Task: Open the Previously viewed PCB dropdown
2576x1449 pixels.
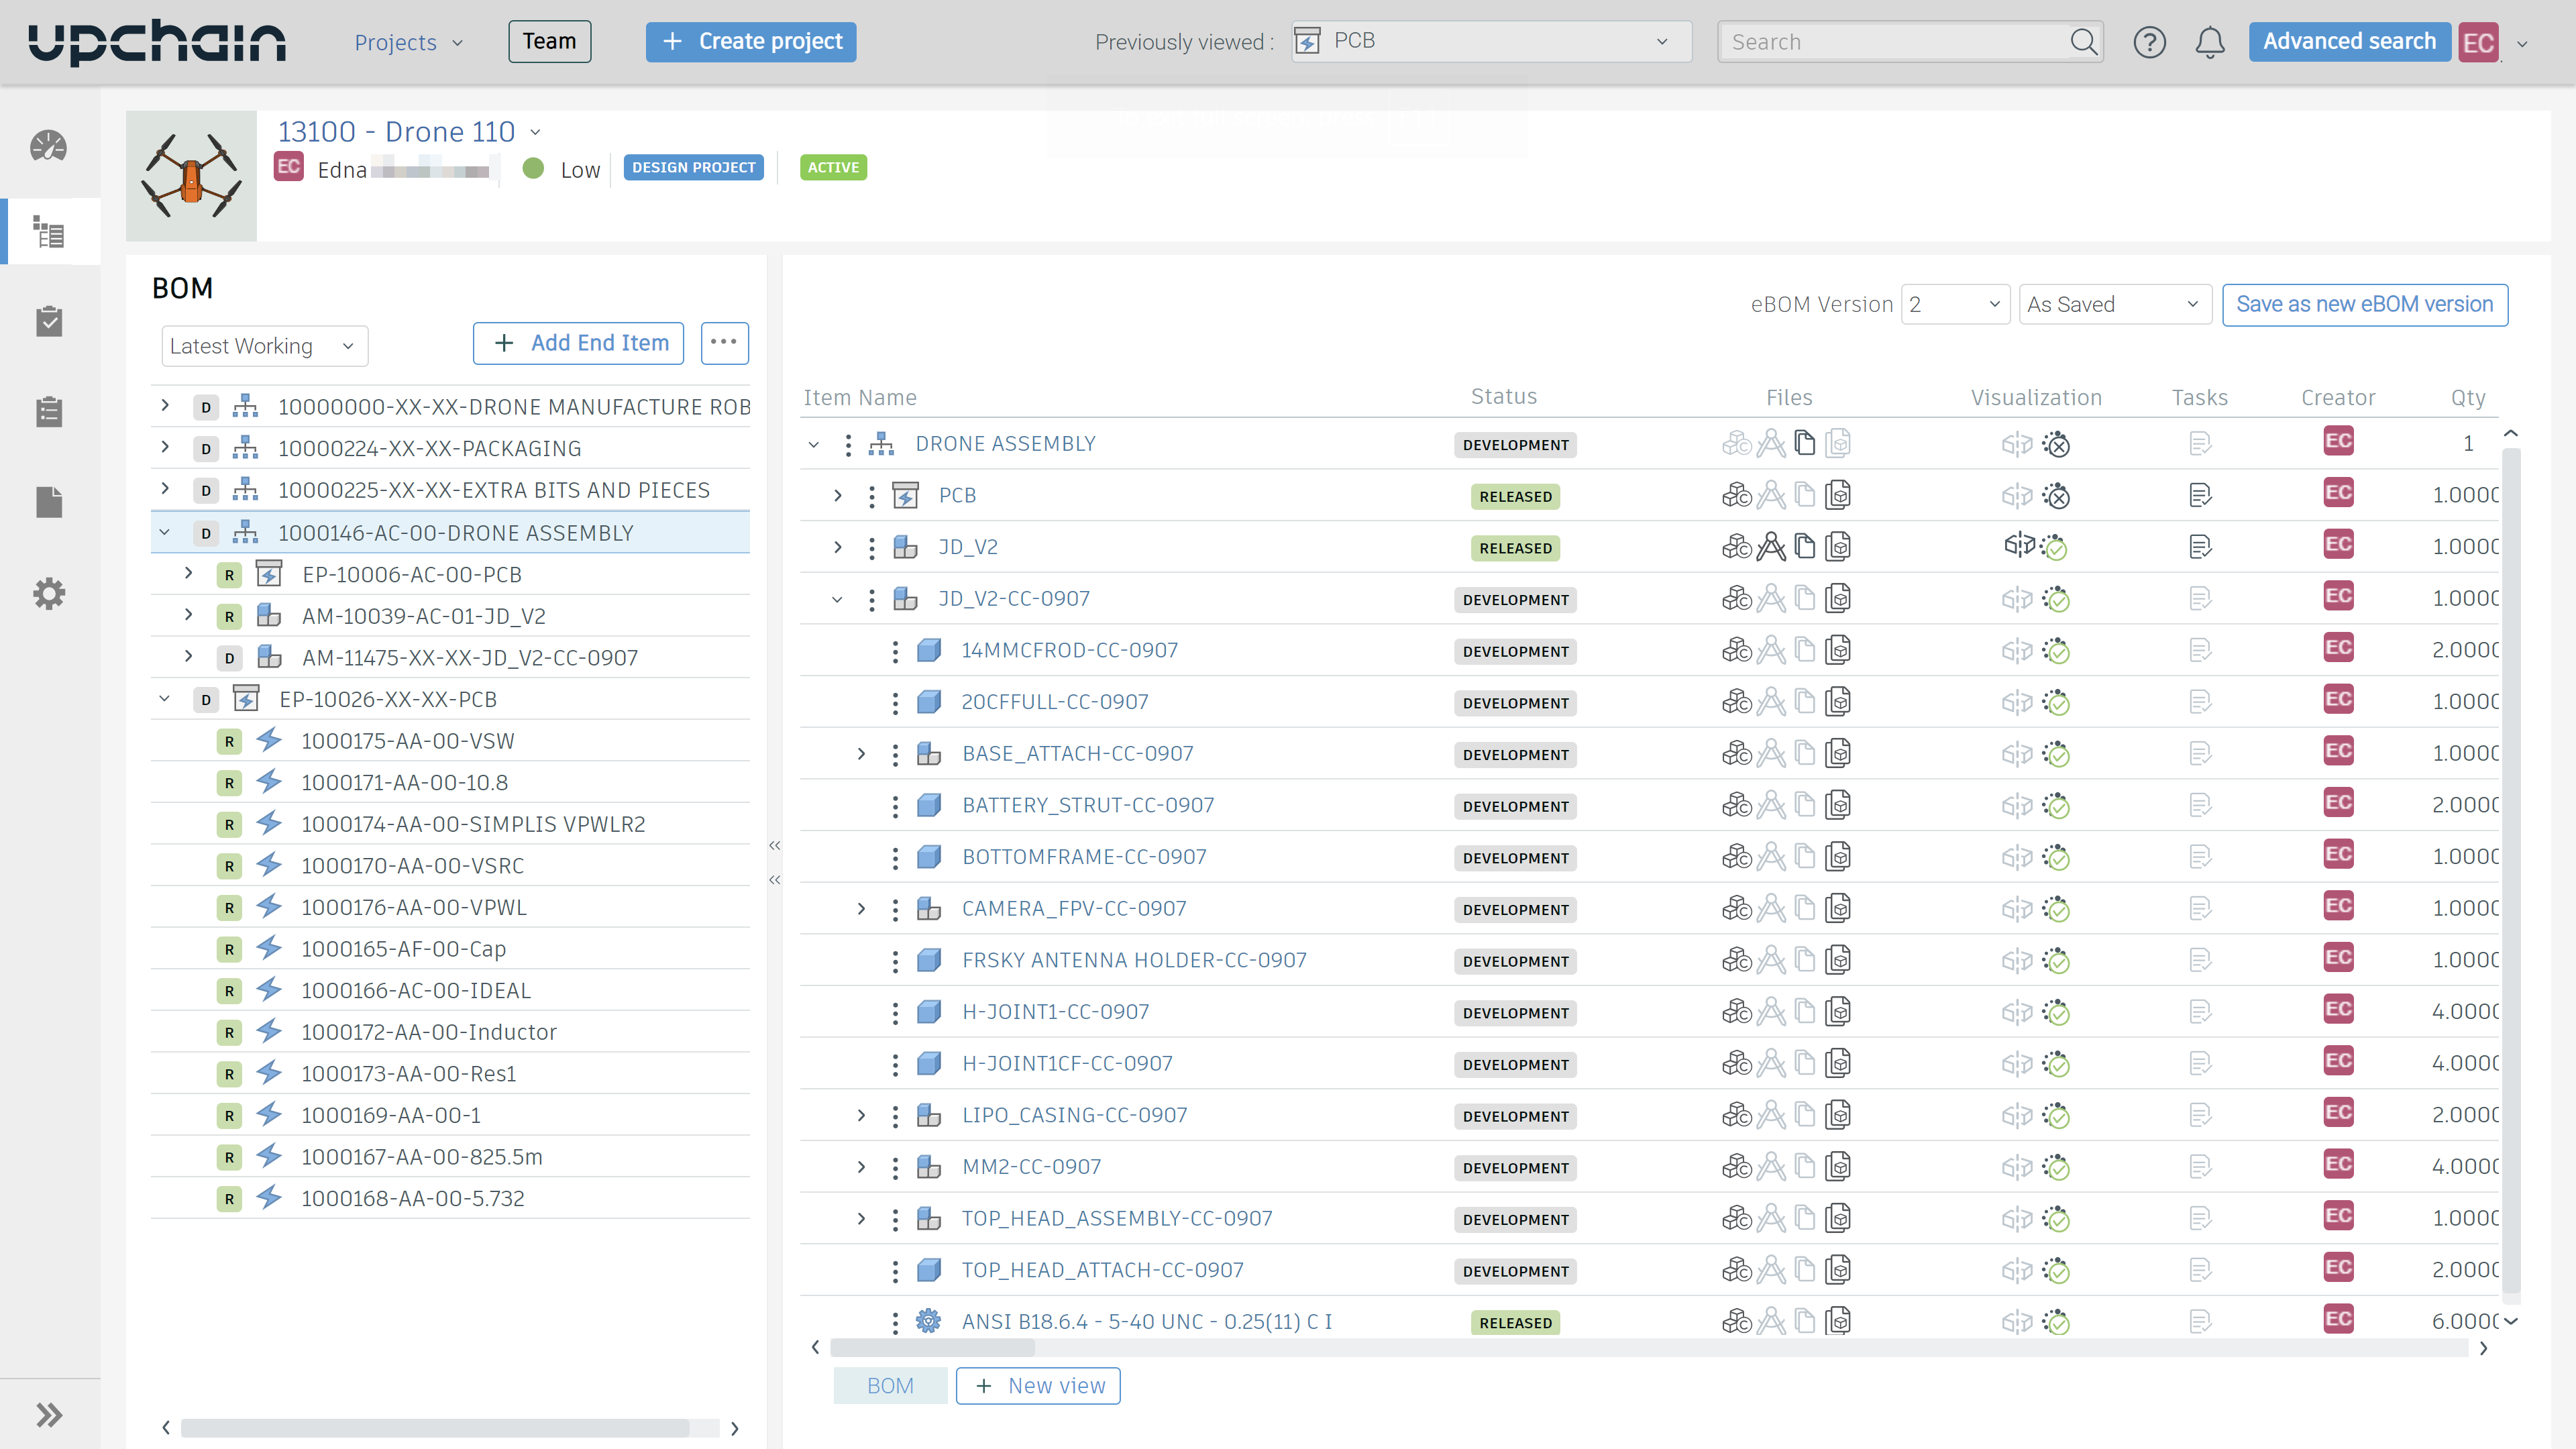Action: [1491, 41]
